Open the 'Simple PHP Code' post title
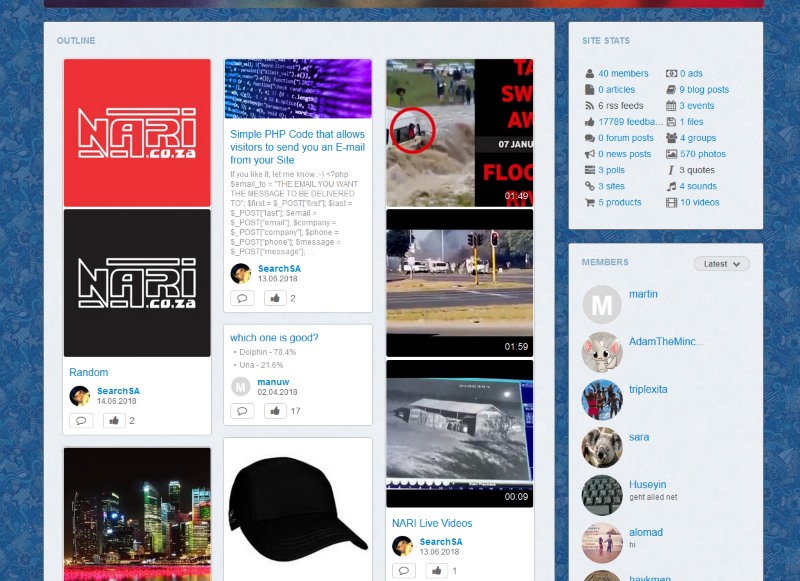 click(x=297, y=147)
